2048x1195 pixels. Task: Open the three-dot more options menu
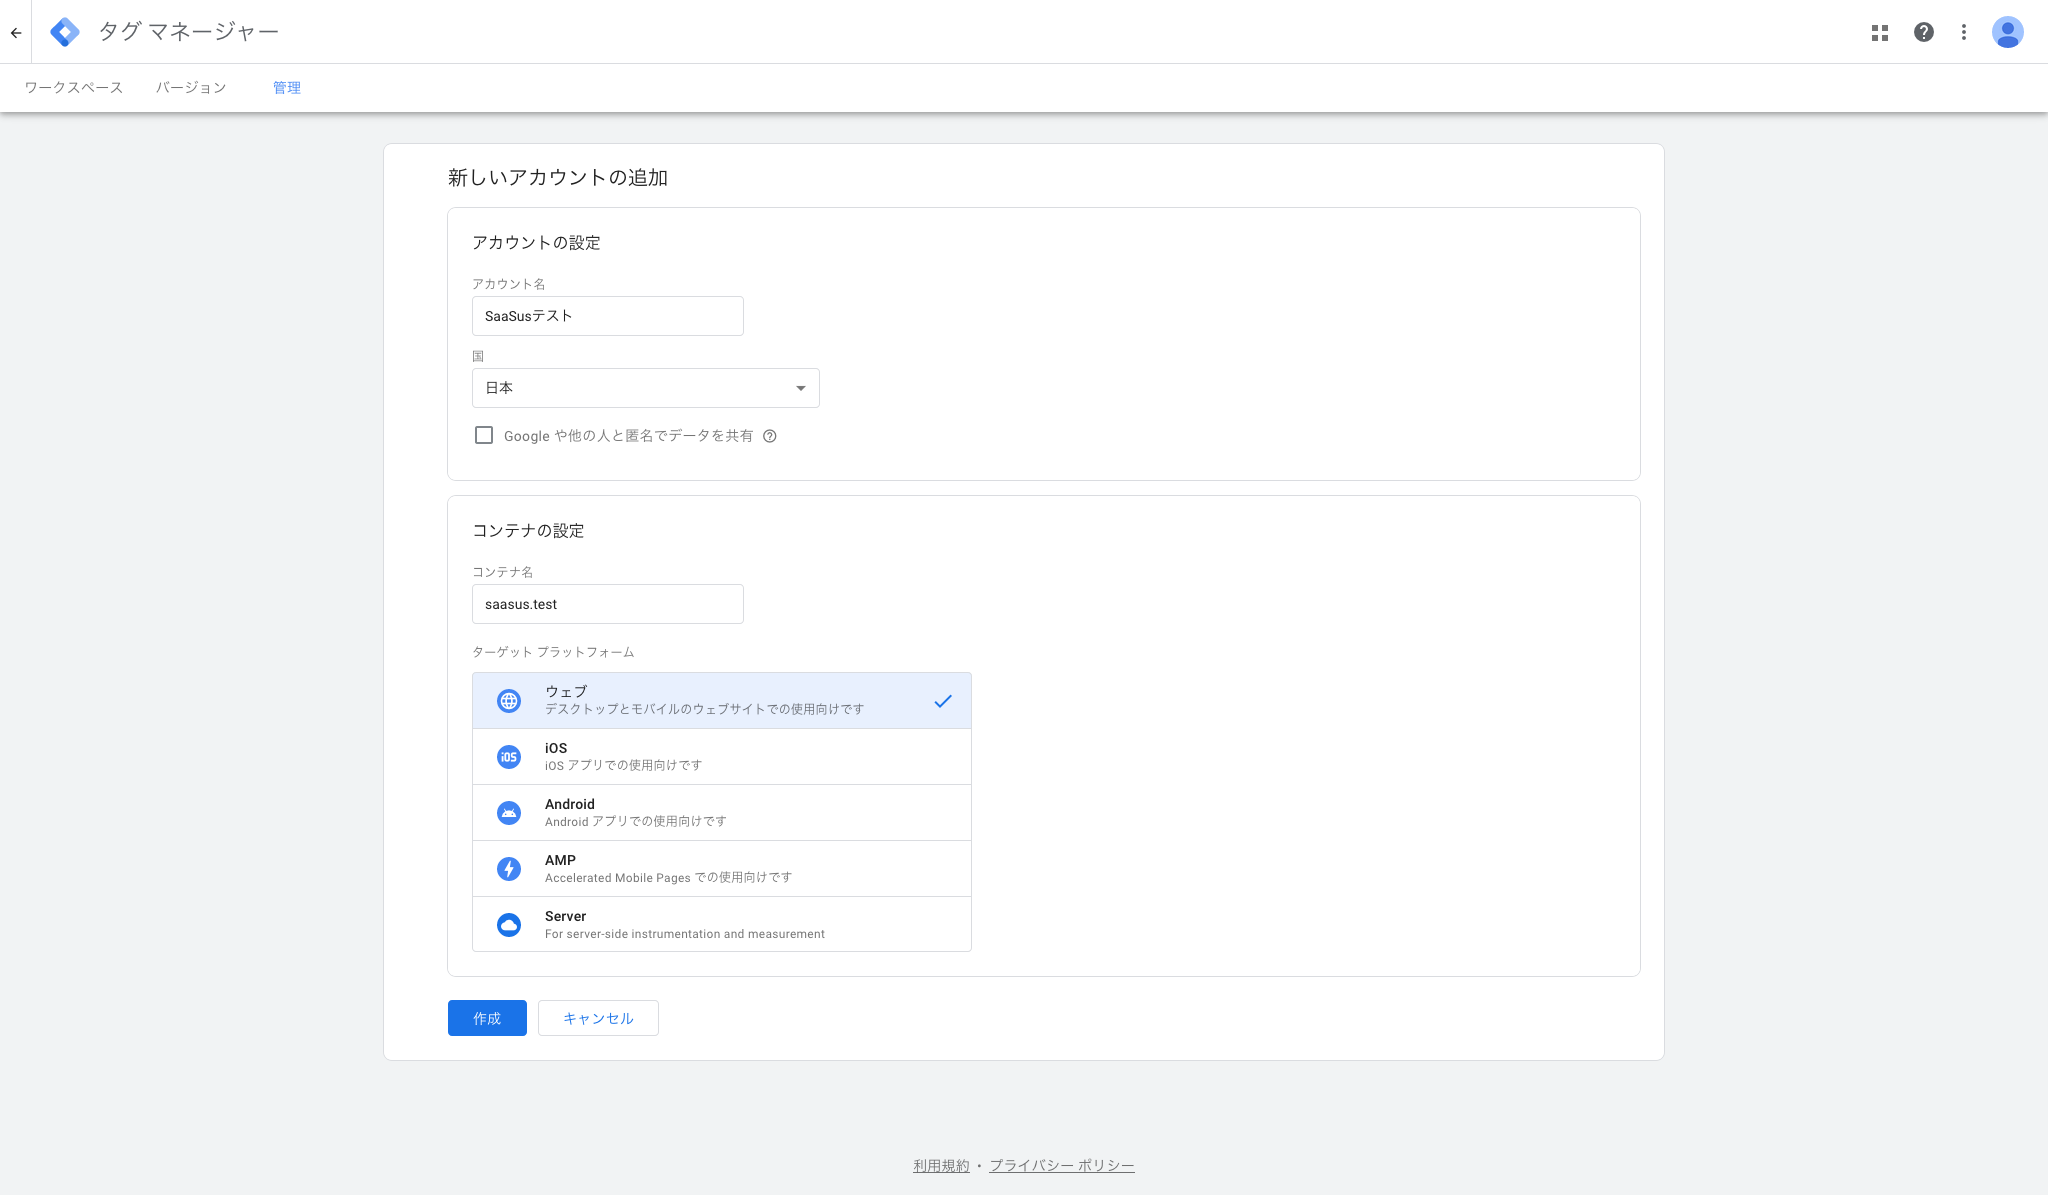click(1964, 32)
